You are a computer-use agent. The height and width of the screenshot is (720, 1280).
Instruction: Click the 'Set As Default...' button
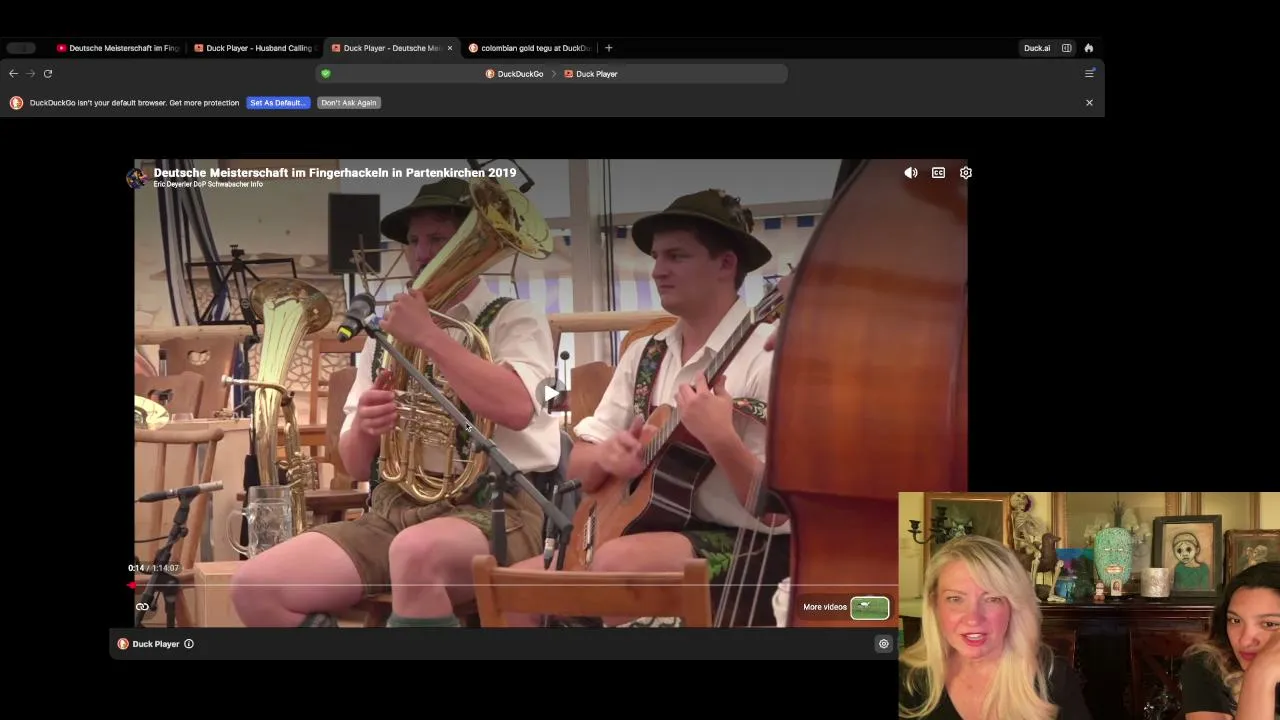point(278,103)
